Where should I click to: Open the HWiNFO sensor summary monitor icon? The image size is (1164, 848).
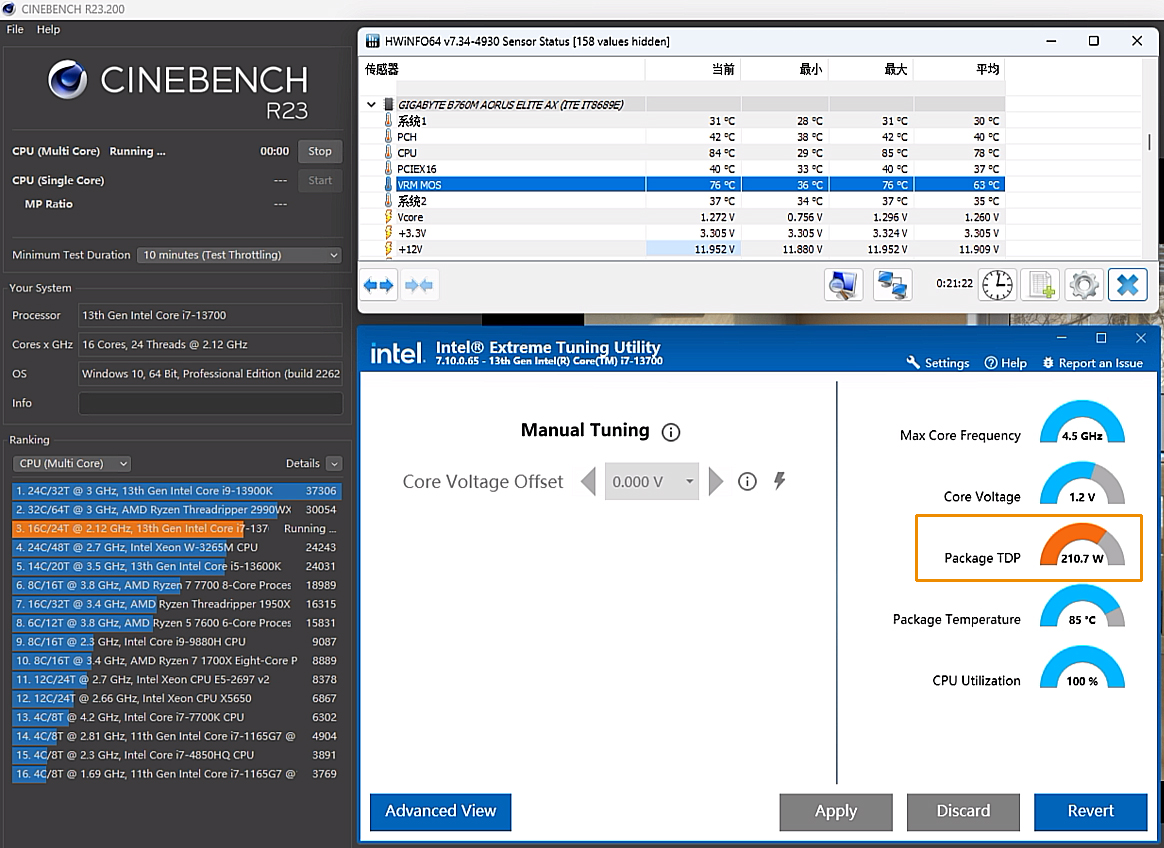click(x=843, y=284)
